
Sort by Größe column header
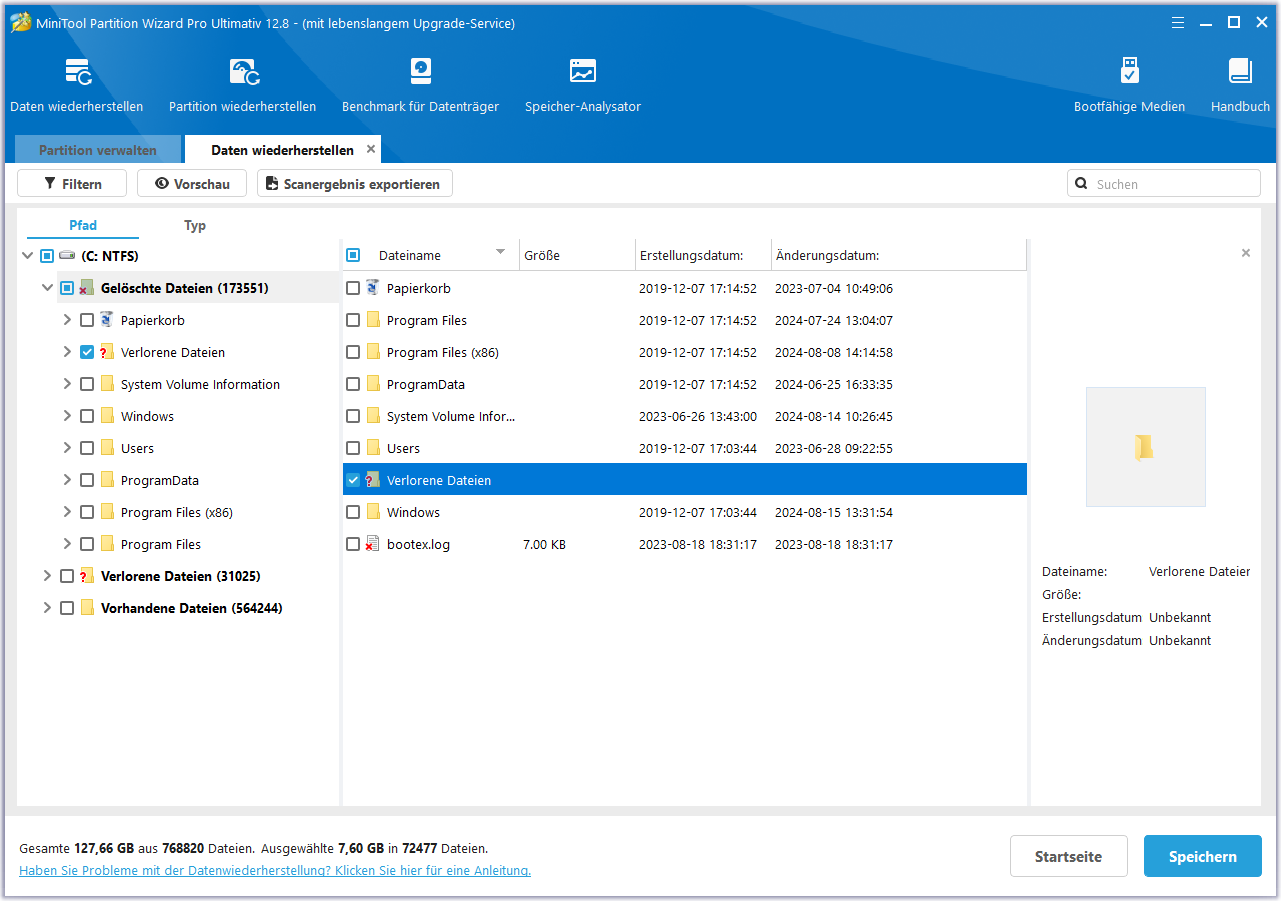pos(577,255)
